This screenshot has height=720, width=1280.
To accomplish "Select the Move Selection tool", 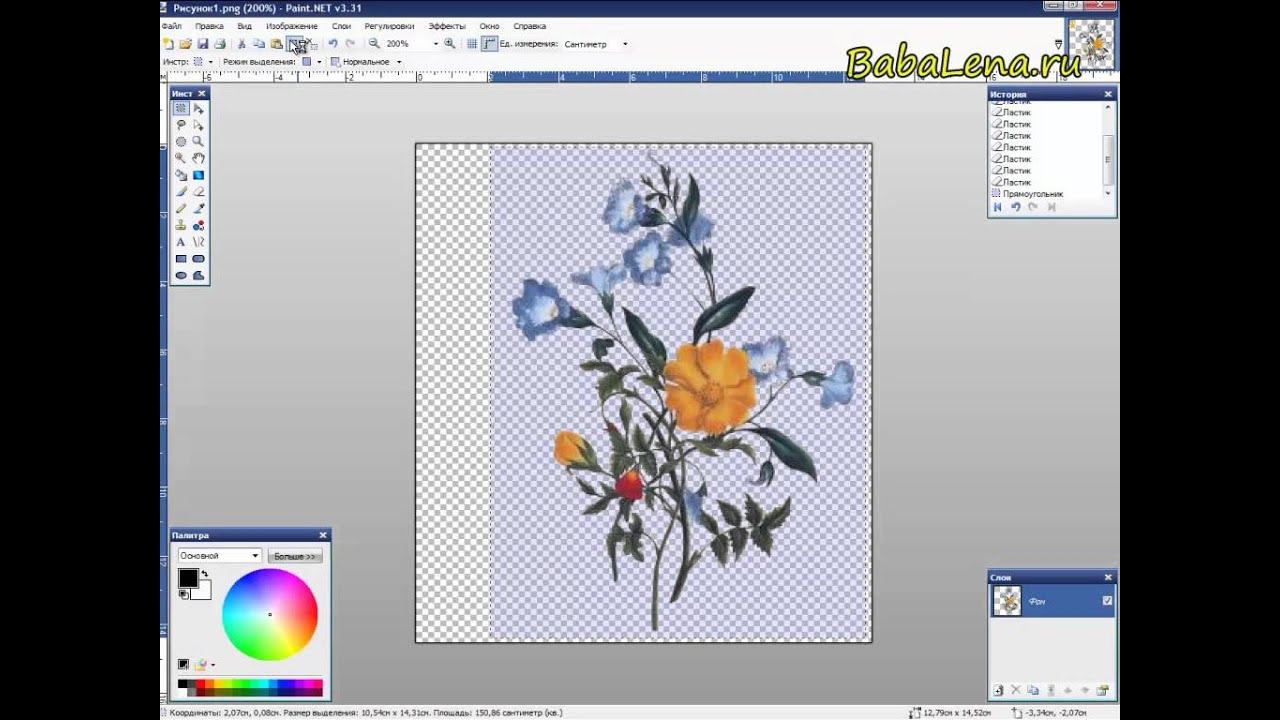I will click(198, 125).
